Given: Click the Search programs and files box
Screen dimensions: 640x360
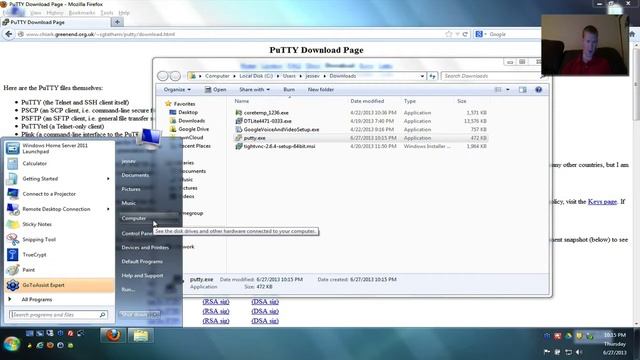Looking at the screenshot, I should pyautogui.click(x=58, y=315).
